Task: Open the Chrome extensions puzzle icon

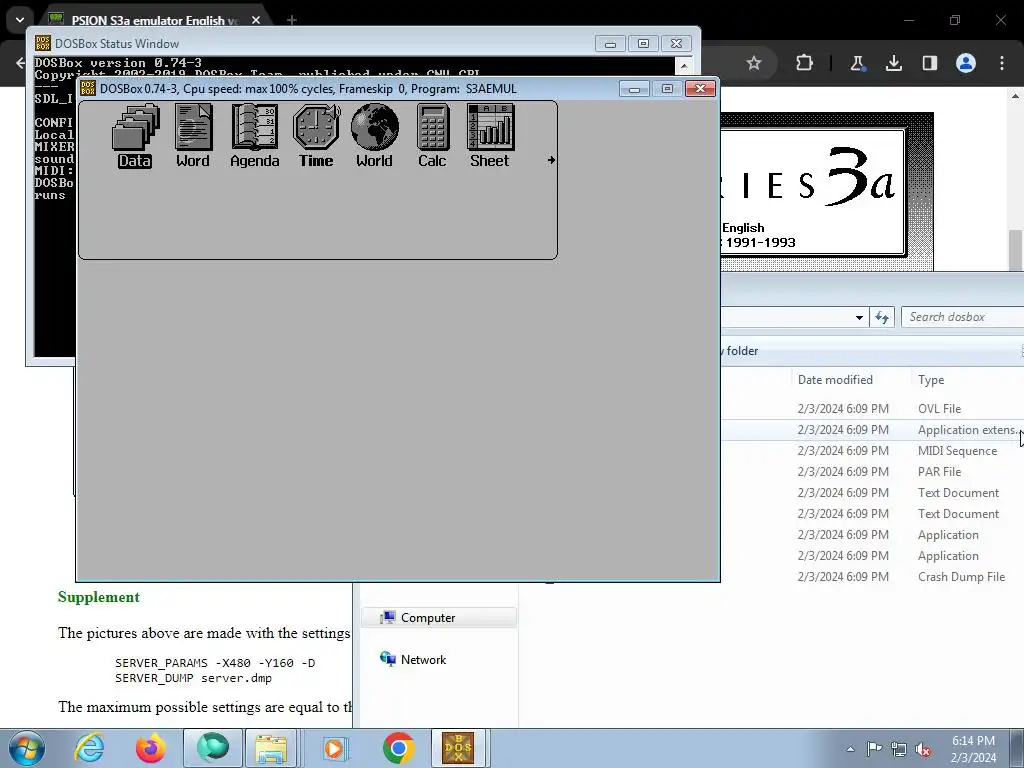Action: pos(805,63)
